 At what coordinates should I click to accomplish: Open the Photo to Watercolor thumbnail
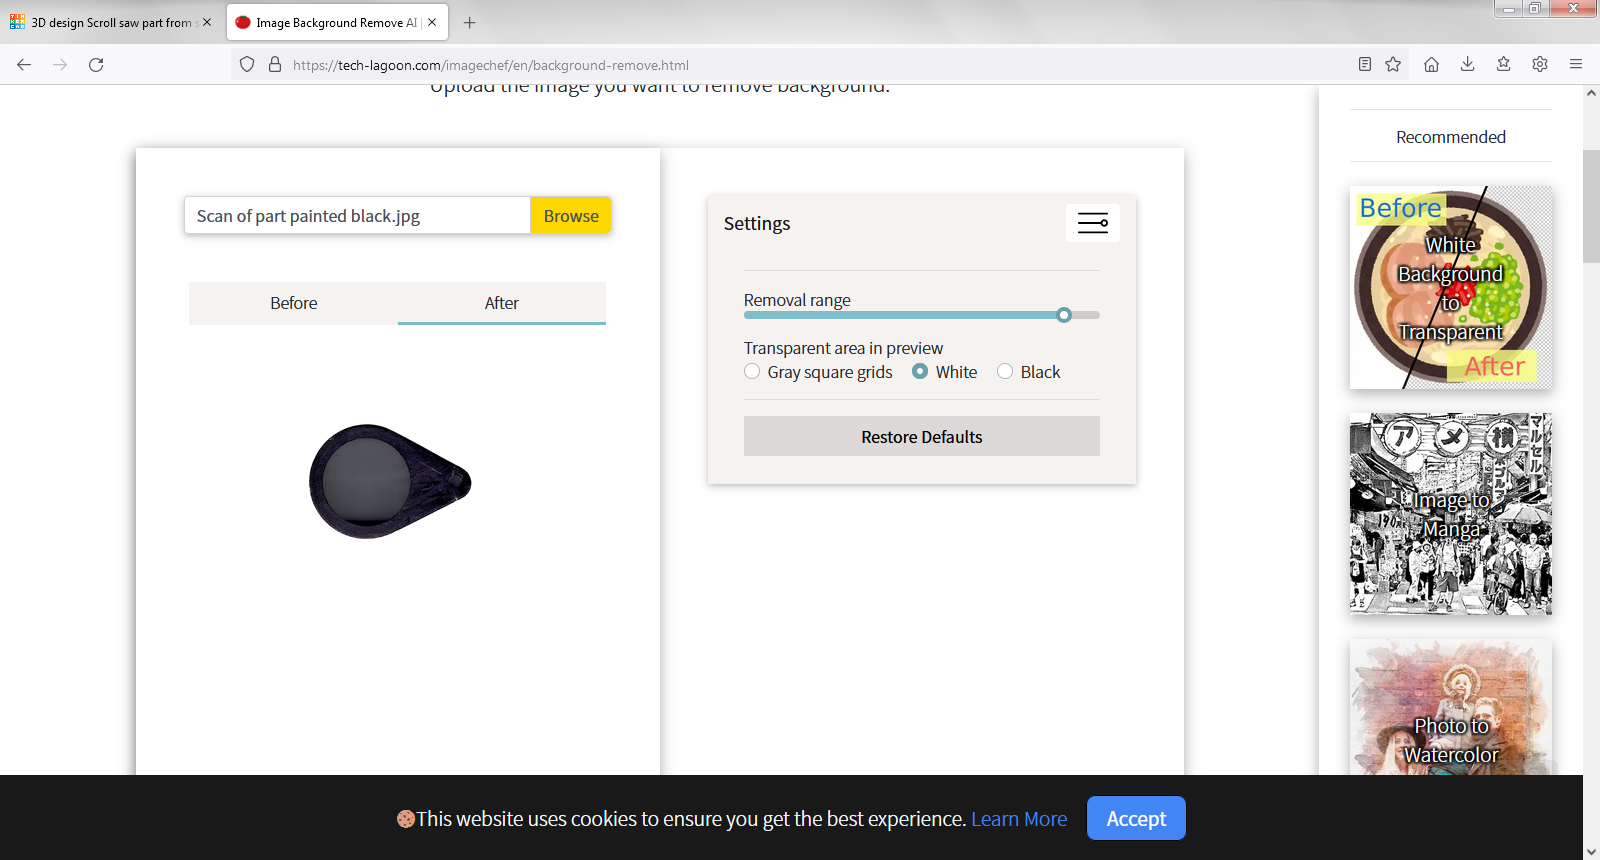coord(1451,708)
